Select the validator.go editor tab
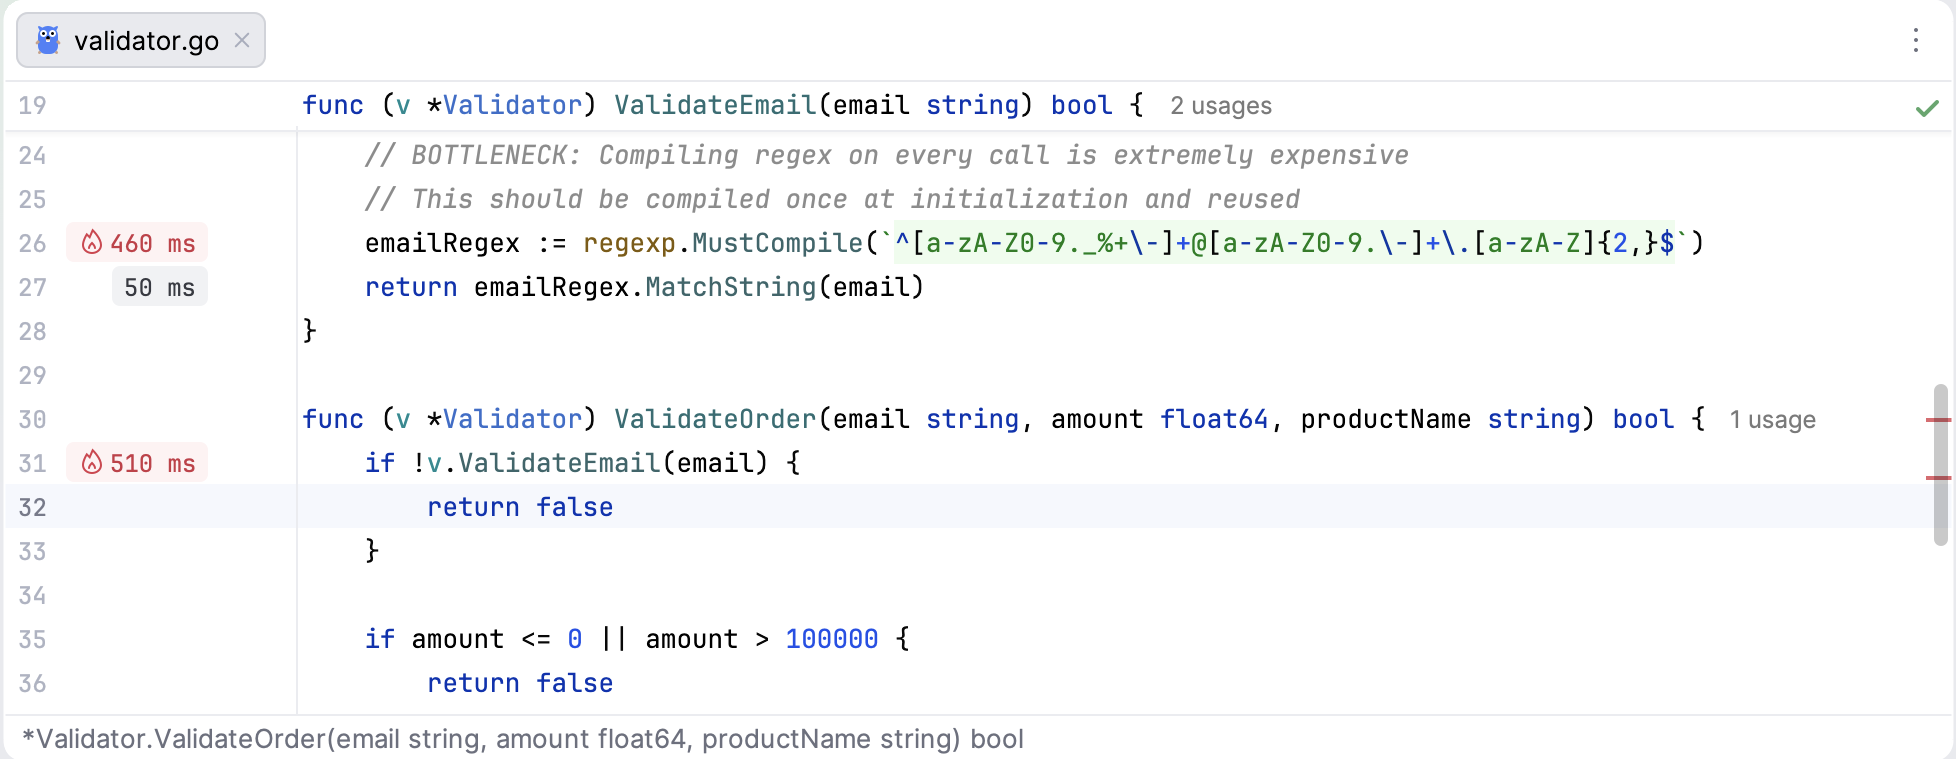 [141, 40]
